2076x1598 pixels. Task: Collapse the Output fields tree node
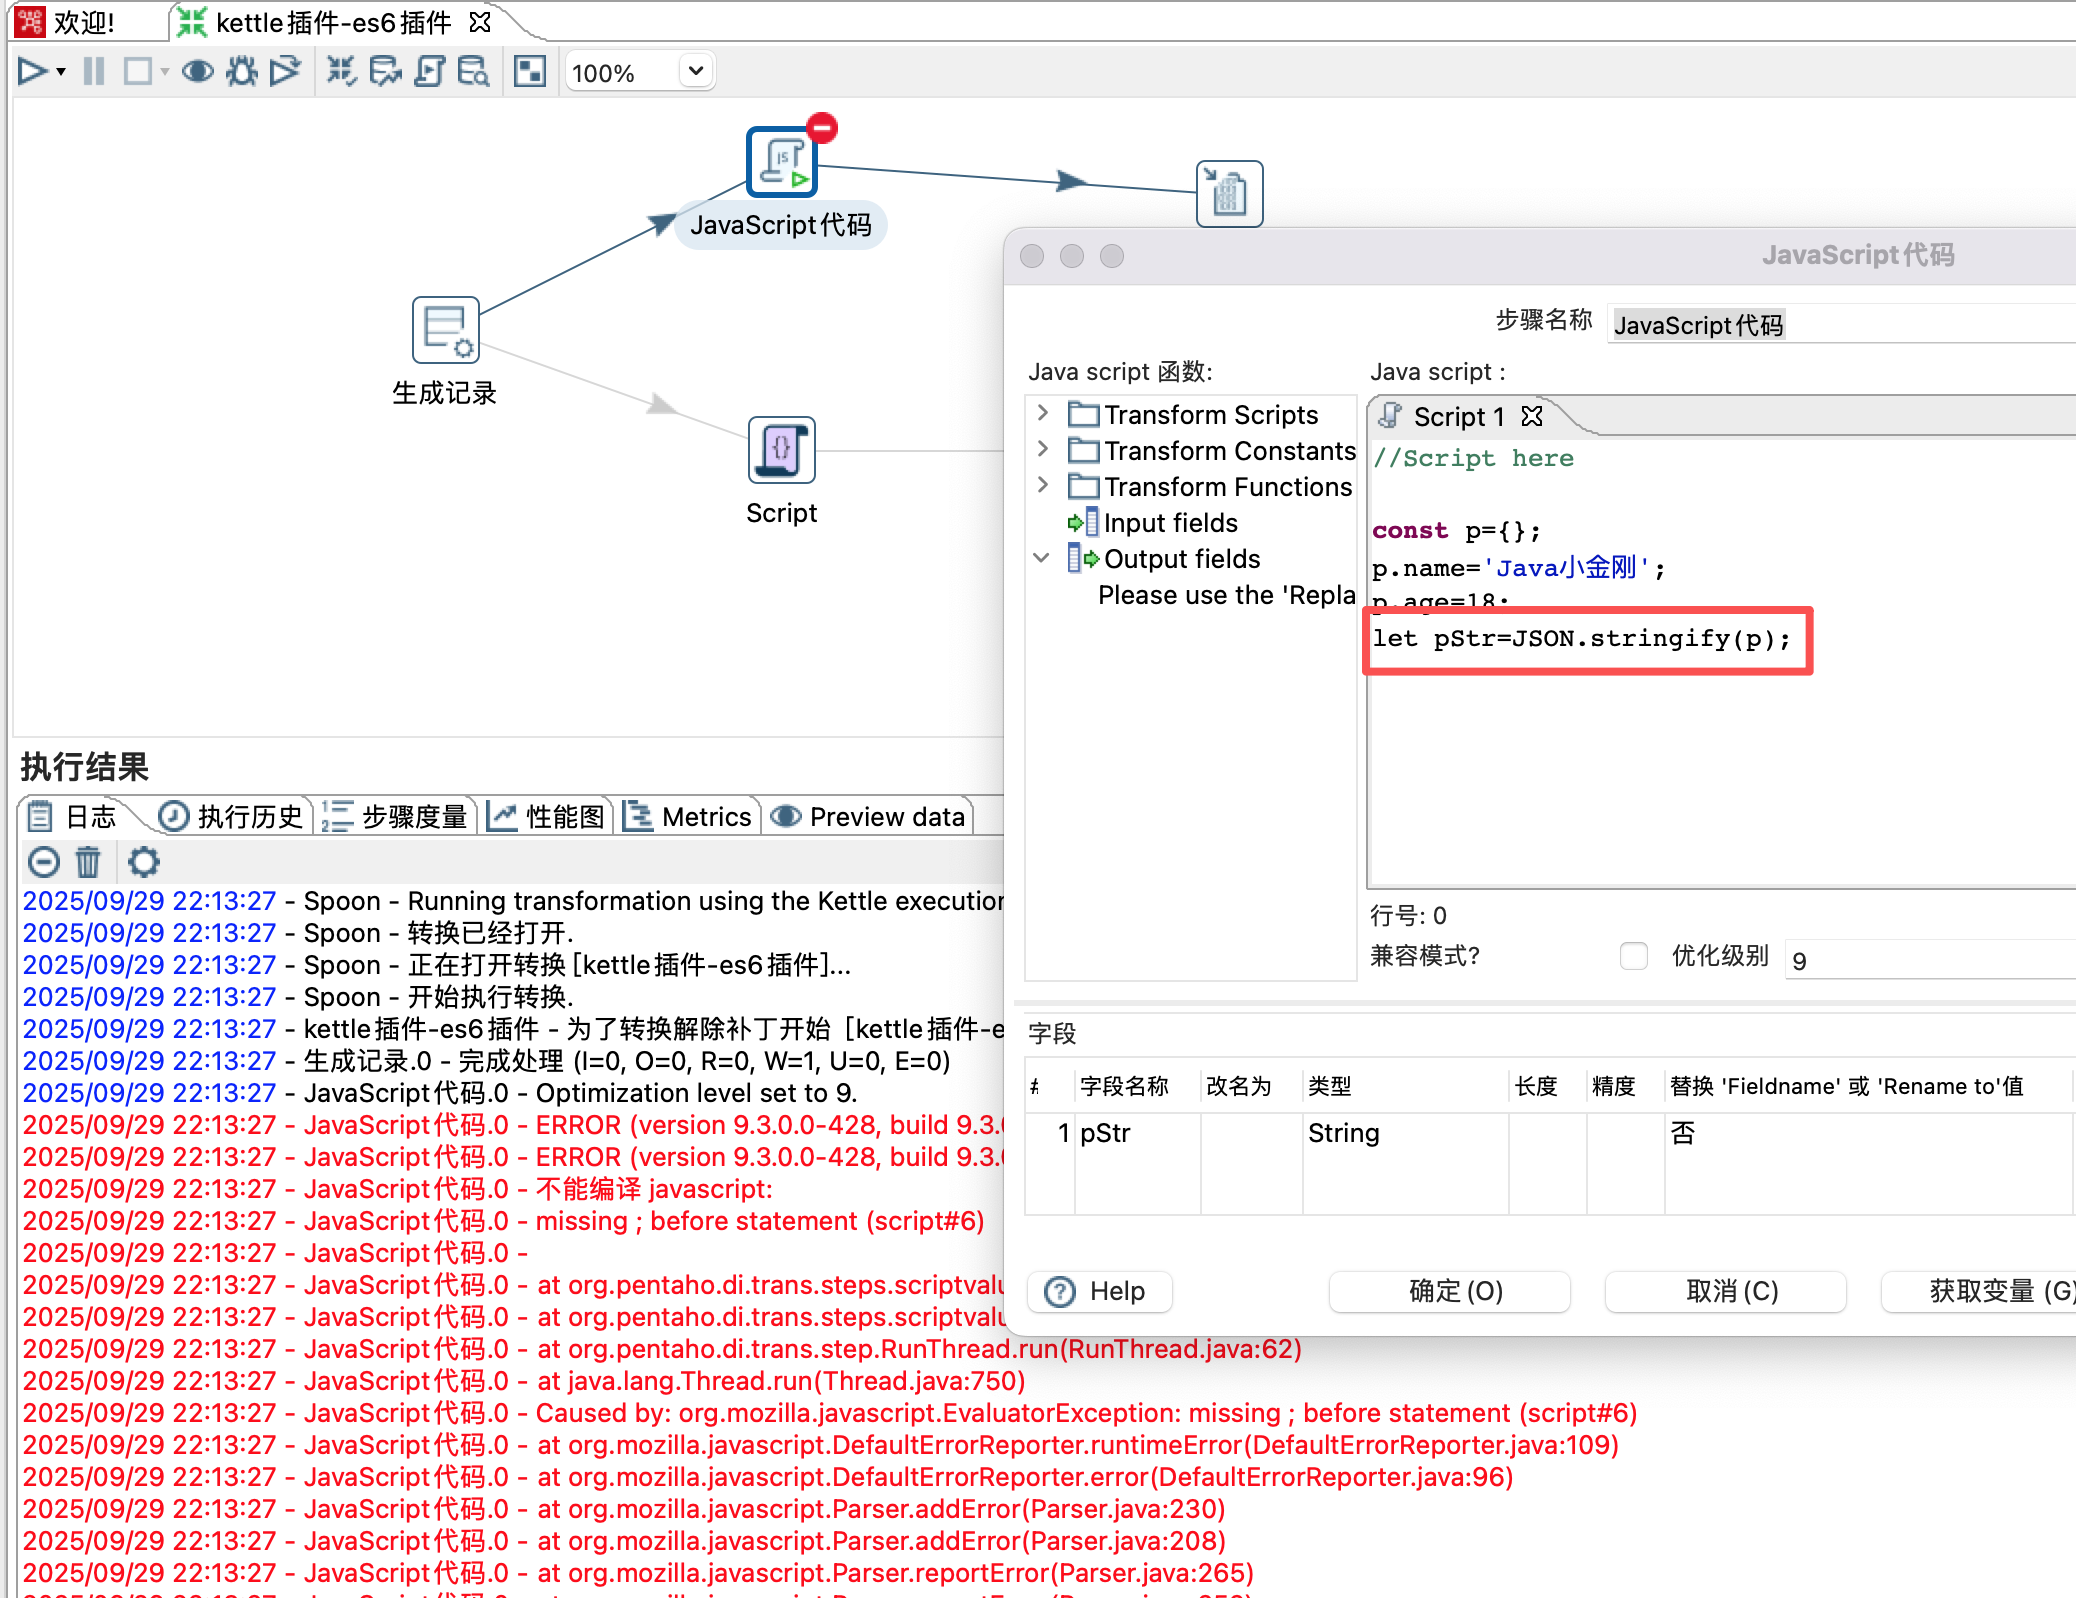(1041, 558)
